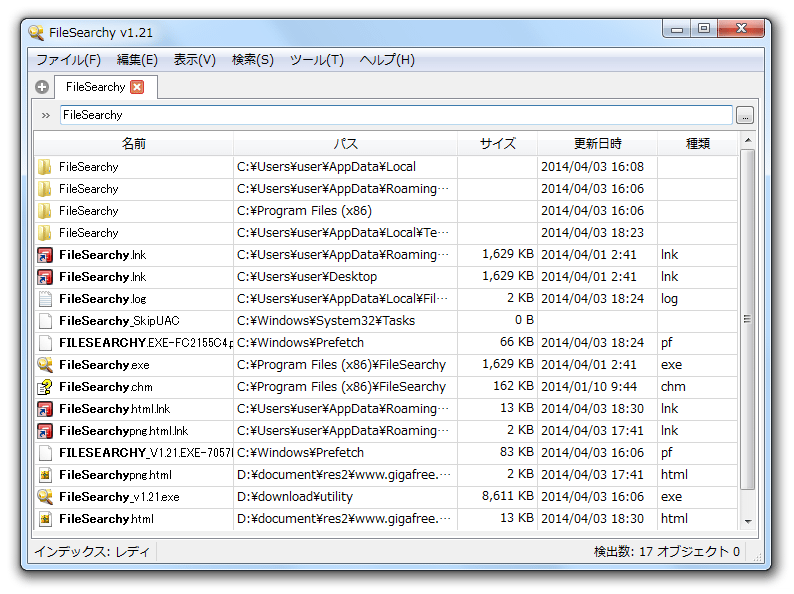This screenshot has width=794, height=594.
Task: Open the ツール(T) menu
Action: click(317, 60)
